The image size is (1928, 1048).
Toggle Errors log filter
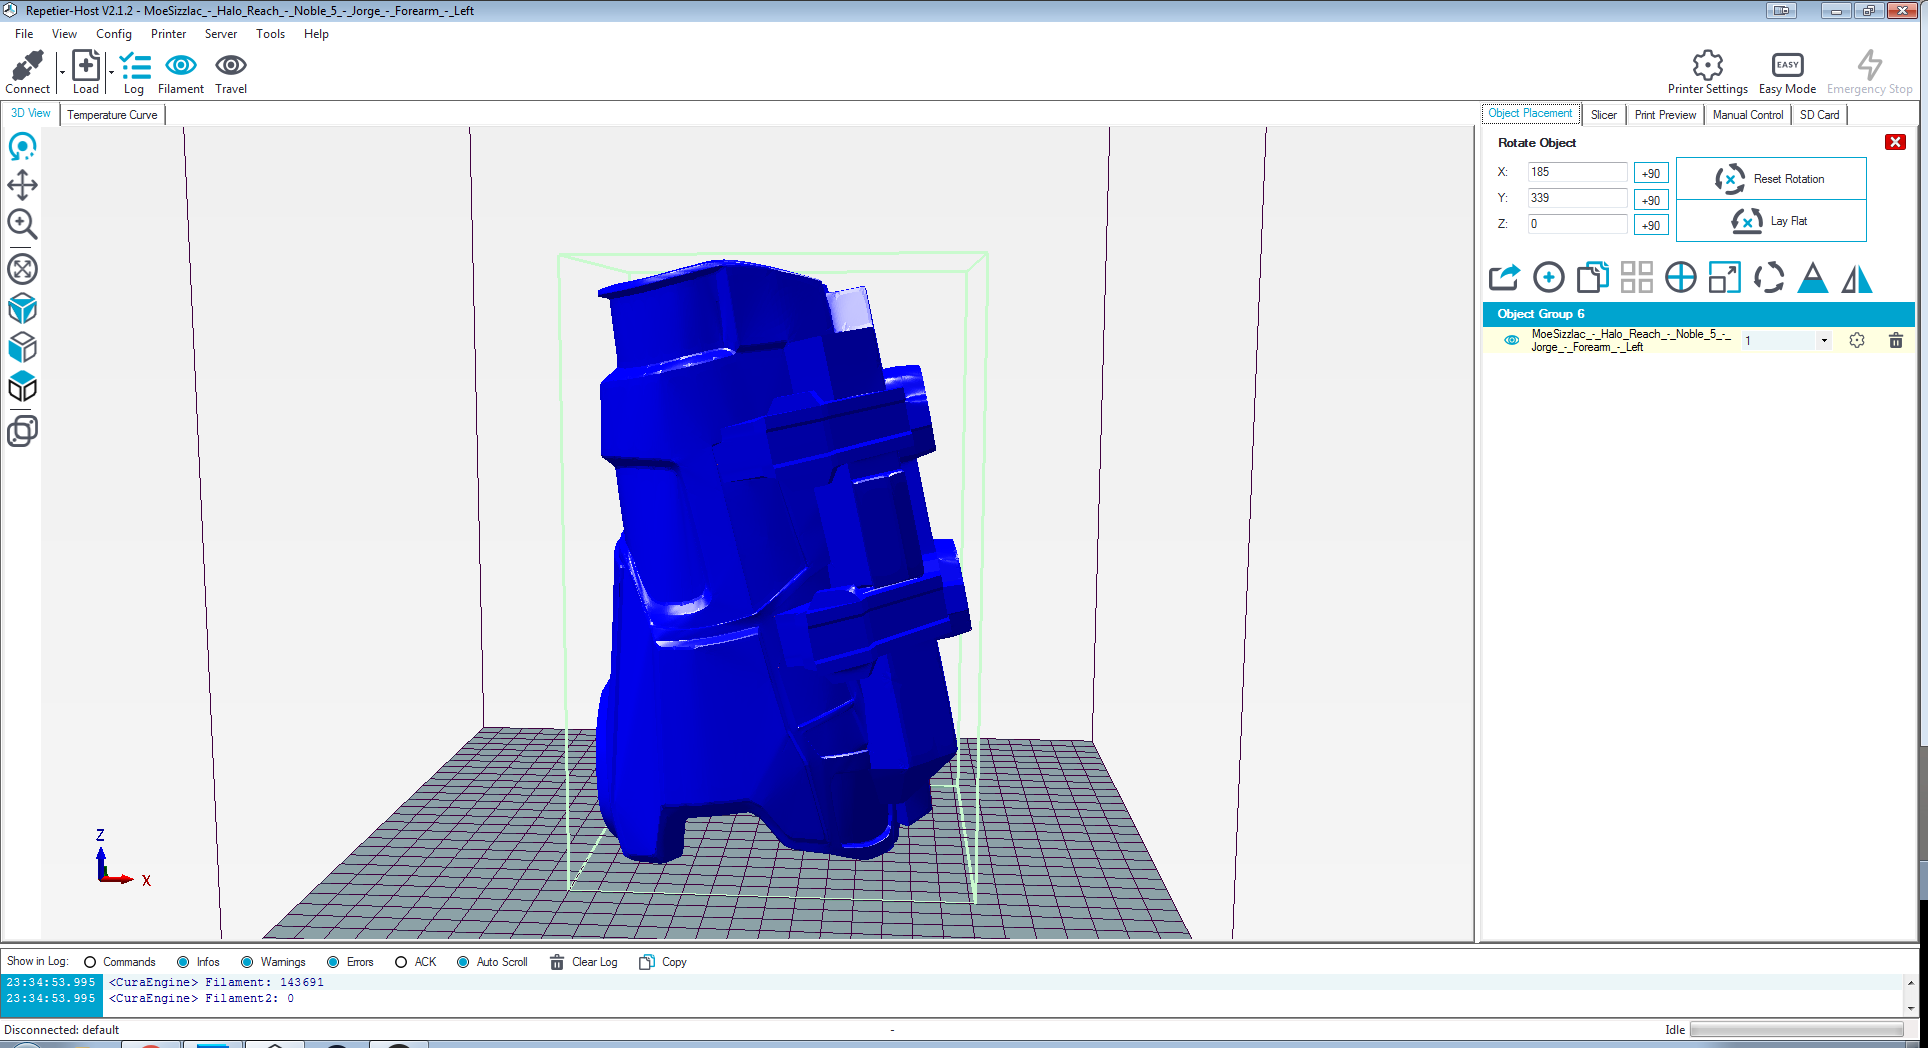pos(333,962)
